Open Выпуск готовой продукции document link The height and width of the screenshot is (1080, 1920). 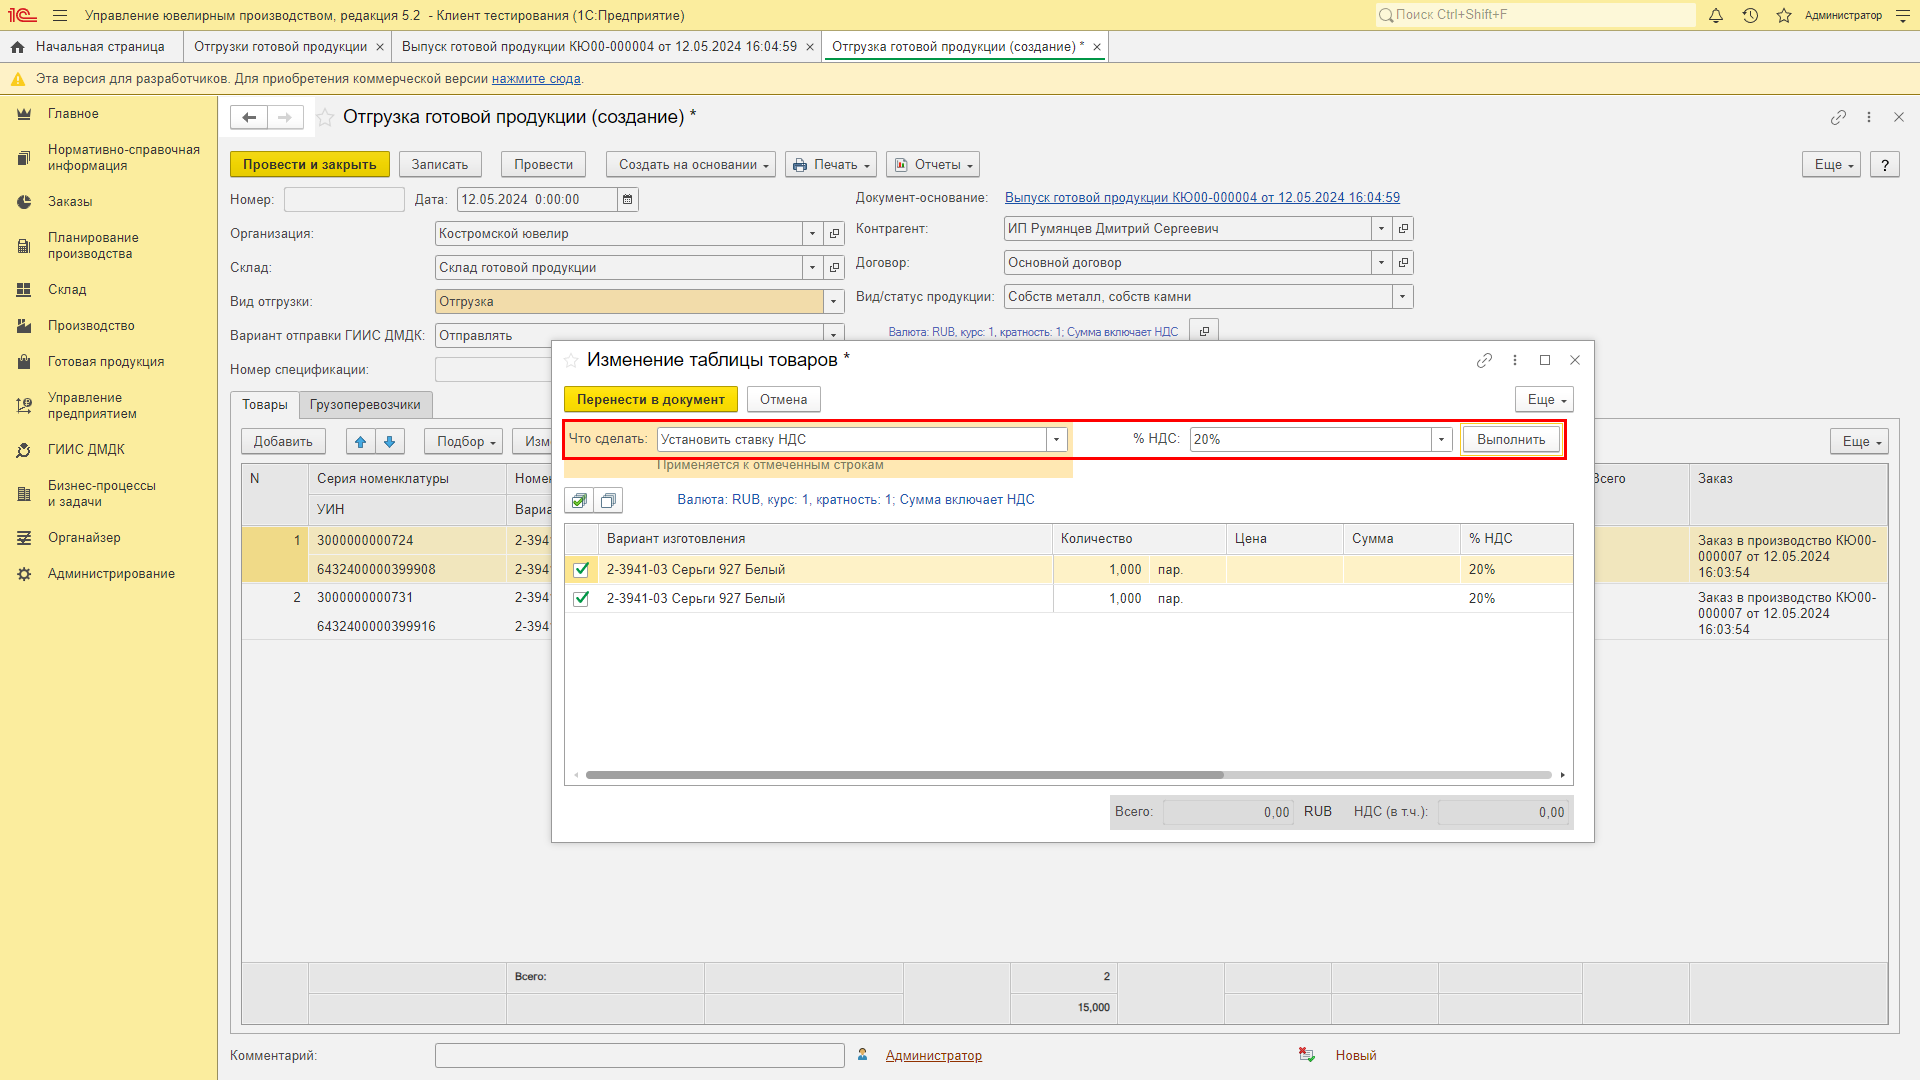point(1202,198)
